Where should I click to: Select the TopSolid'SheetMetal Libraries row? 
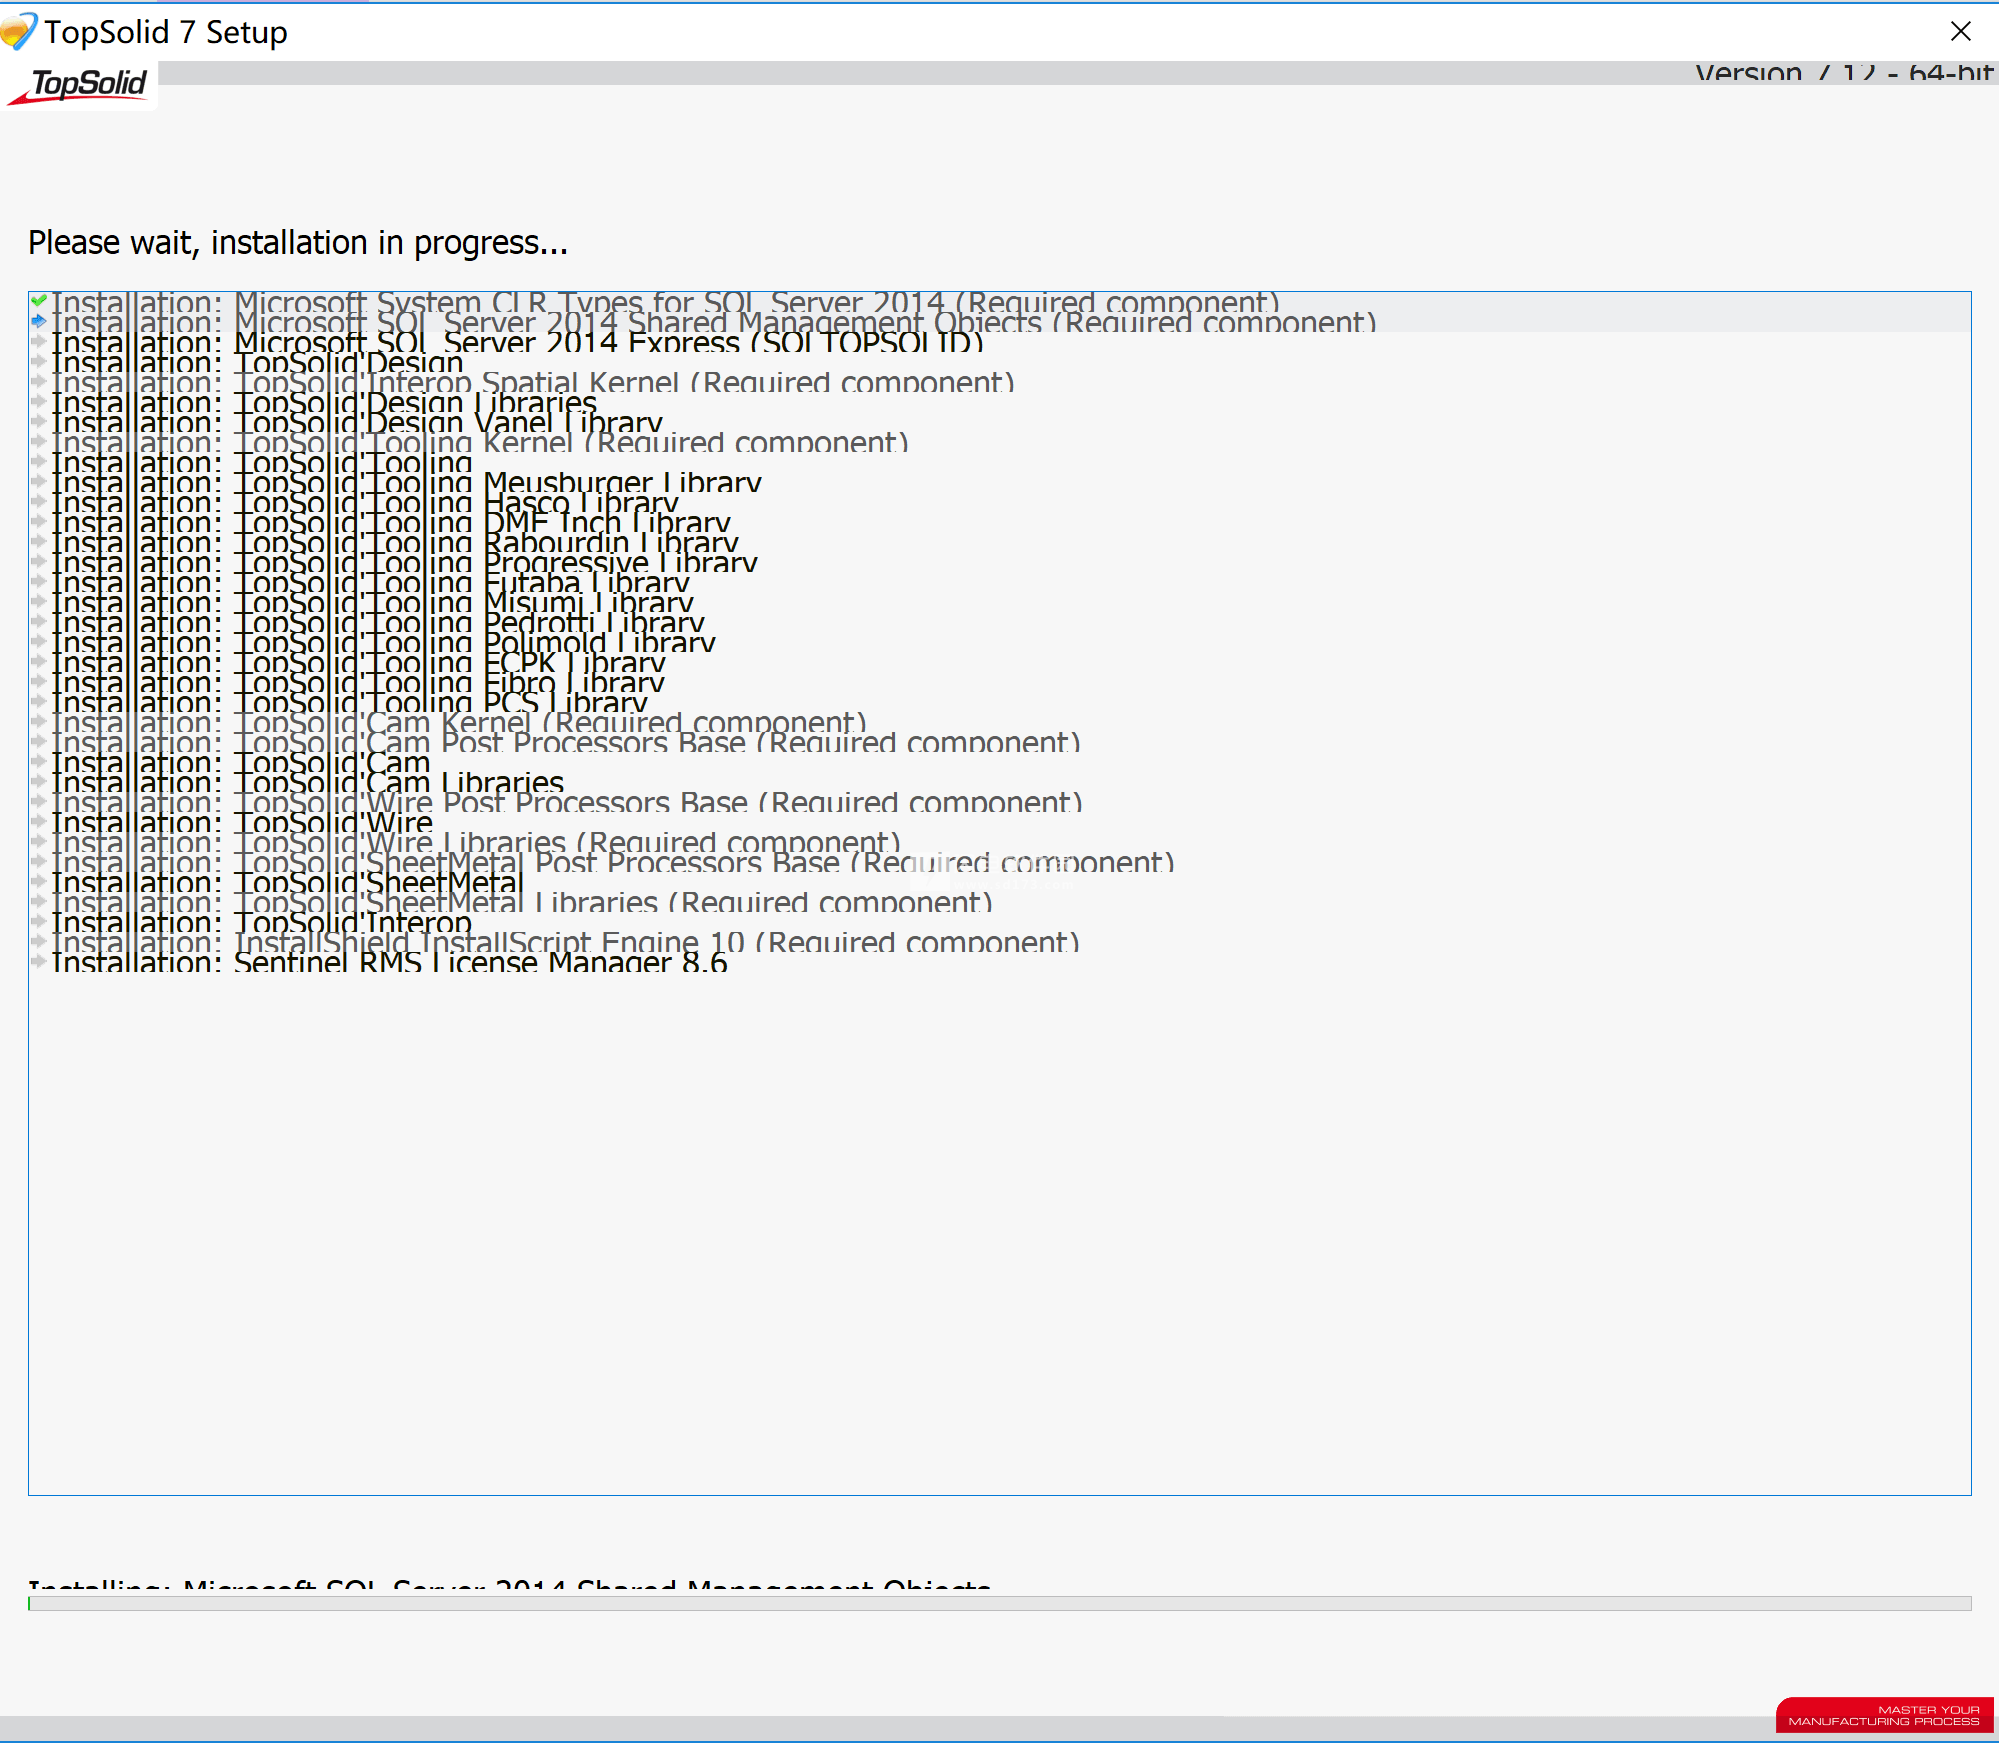[1000, 902]
